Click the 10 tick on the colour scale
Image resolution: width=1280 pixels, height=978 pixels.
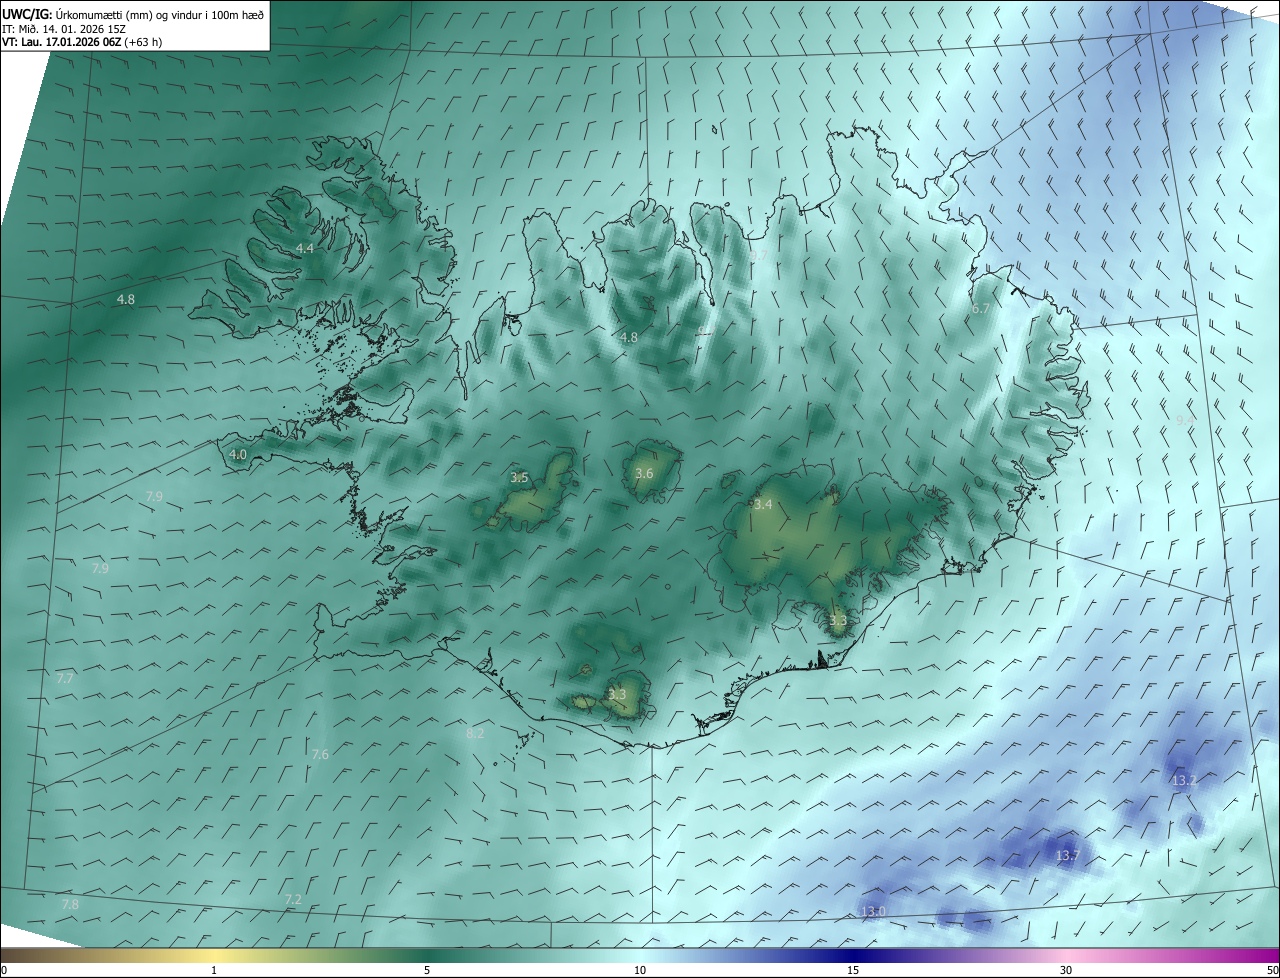coord(640,970)
